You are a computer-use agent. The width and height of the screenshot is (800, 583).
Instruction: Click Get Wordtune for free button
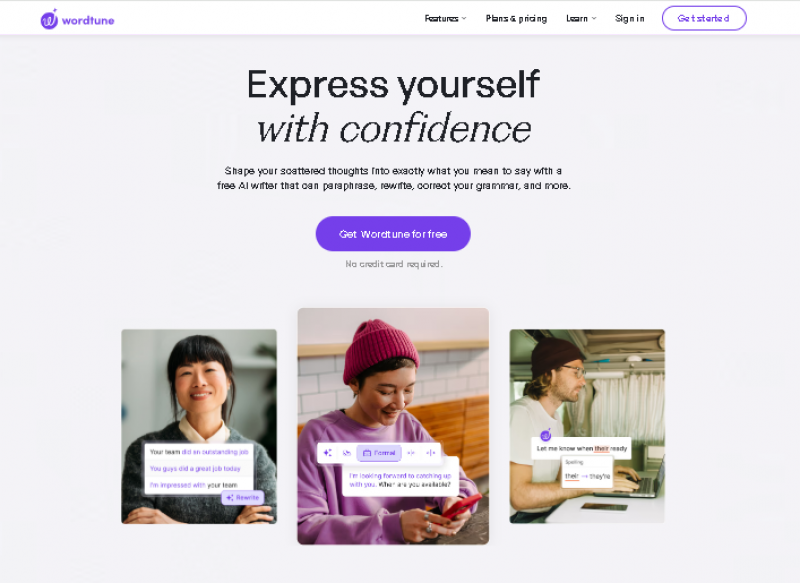(393, 234)
